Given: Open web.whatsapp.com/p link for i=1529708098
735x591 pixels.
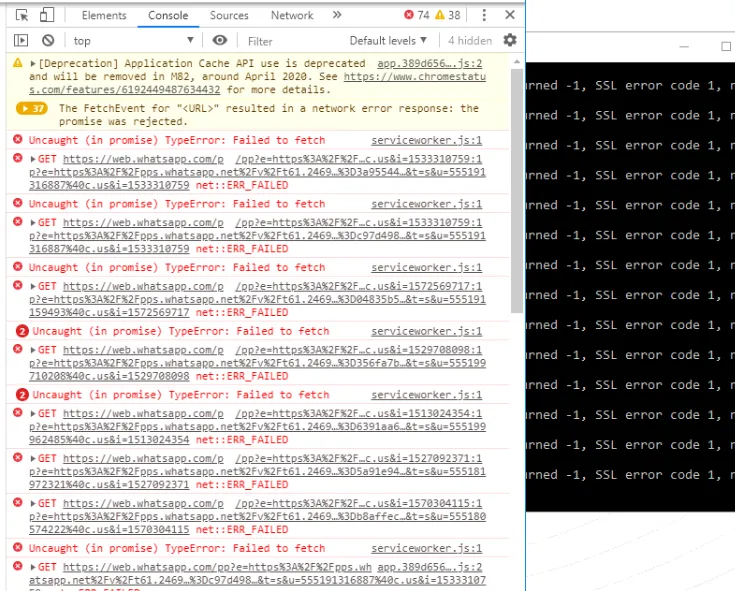Looking at the screenshot, I should pos(143,350).
